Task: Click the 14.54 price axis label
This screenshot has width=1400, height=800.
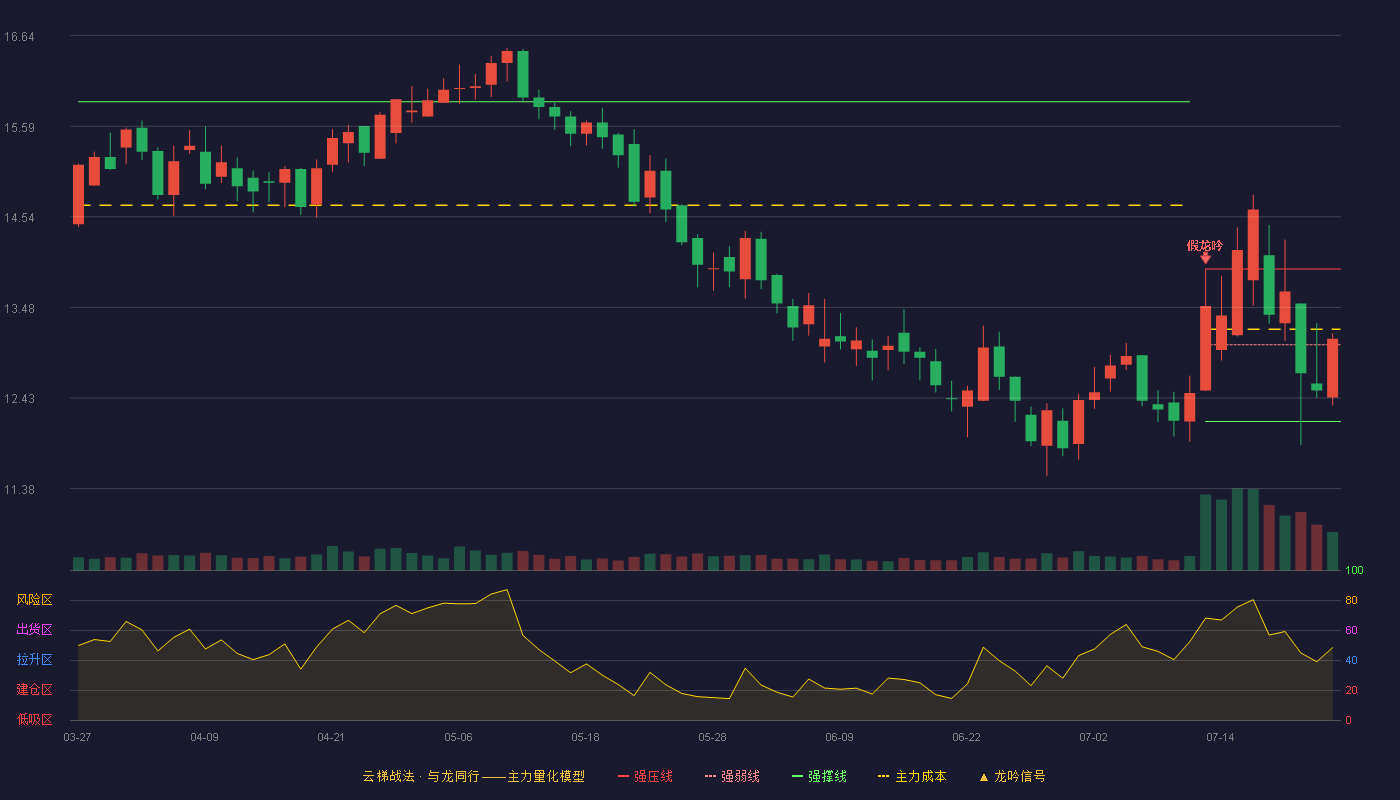Action: 19,218
